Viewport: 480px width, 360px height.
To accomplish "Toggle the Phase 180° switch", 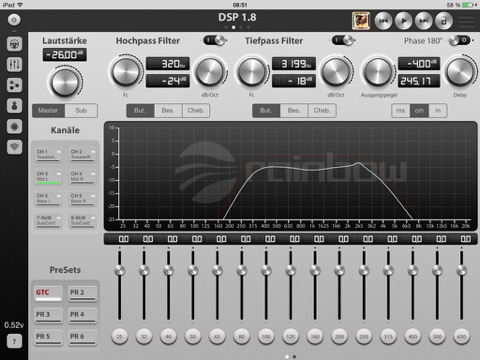I will (460, 40).
